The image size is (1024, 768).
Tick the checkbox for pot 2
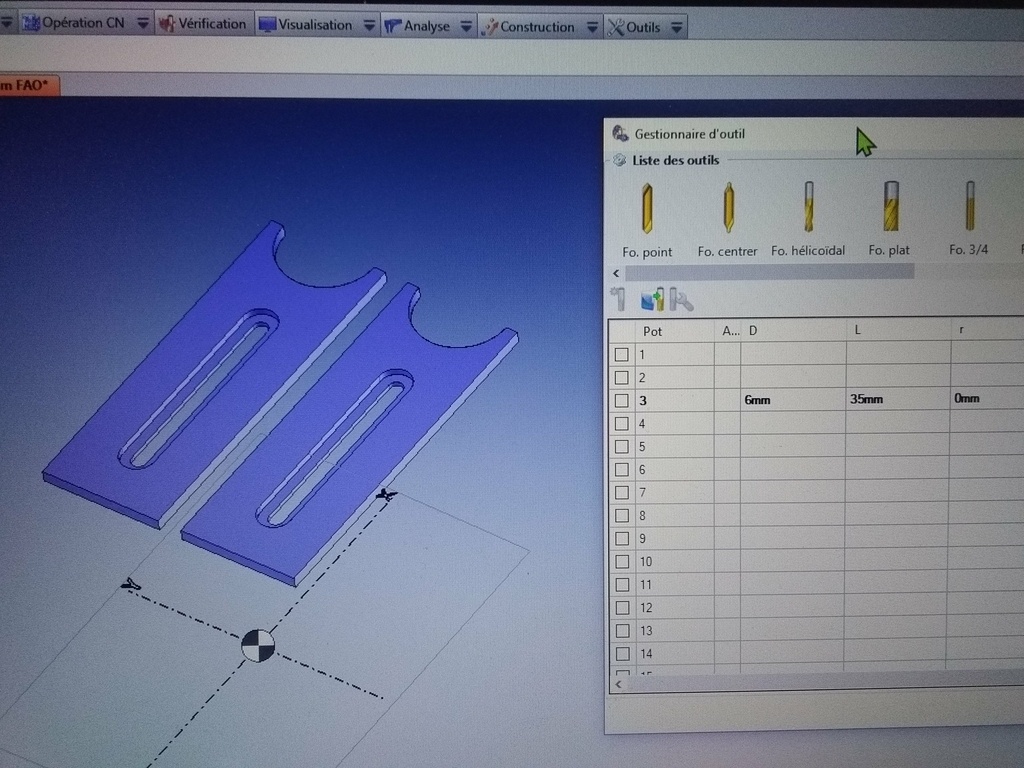pyautogui.click(x=622, y=377)
